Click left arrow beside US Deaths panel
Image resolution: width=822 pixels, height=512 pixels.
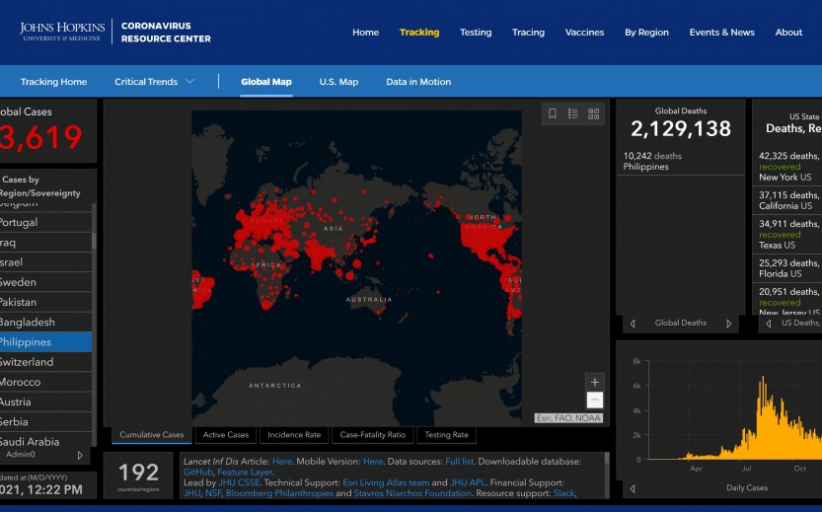768,324
